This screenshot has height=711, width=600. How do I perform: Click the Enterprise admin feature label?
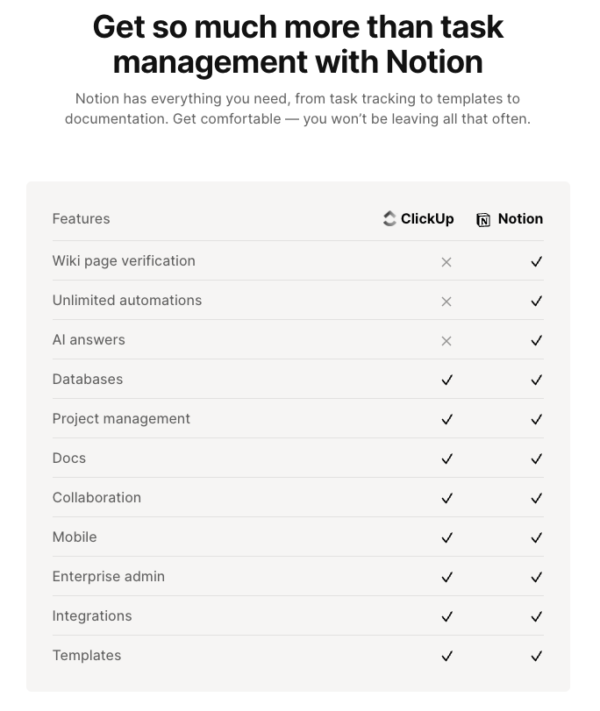point(109,576)
